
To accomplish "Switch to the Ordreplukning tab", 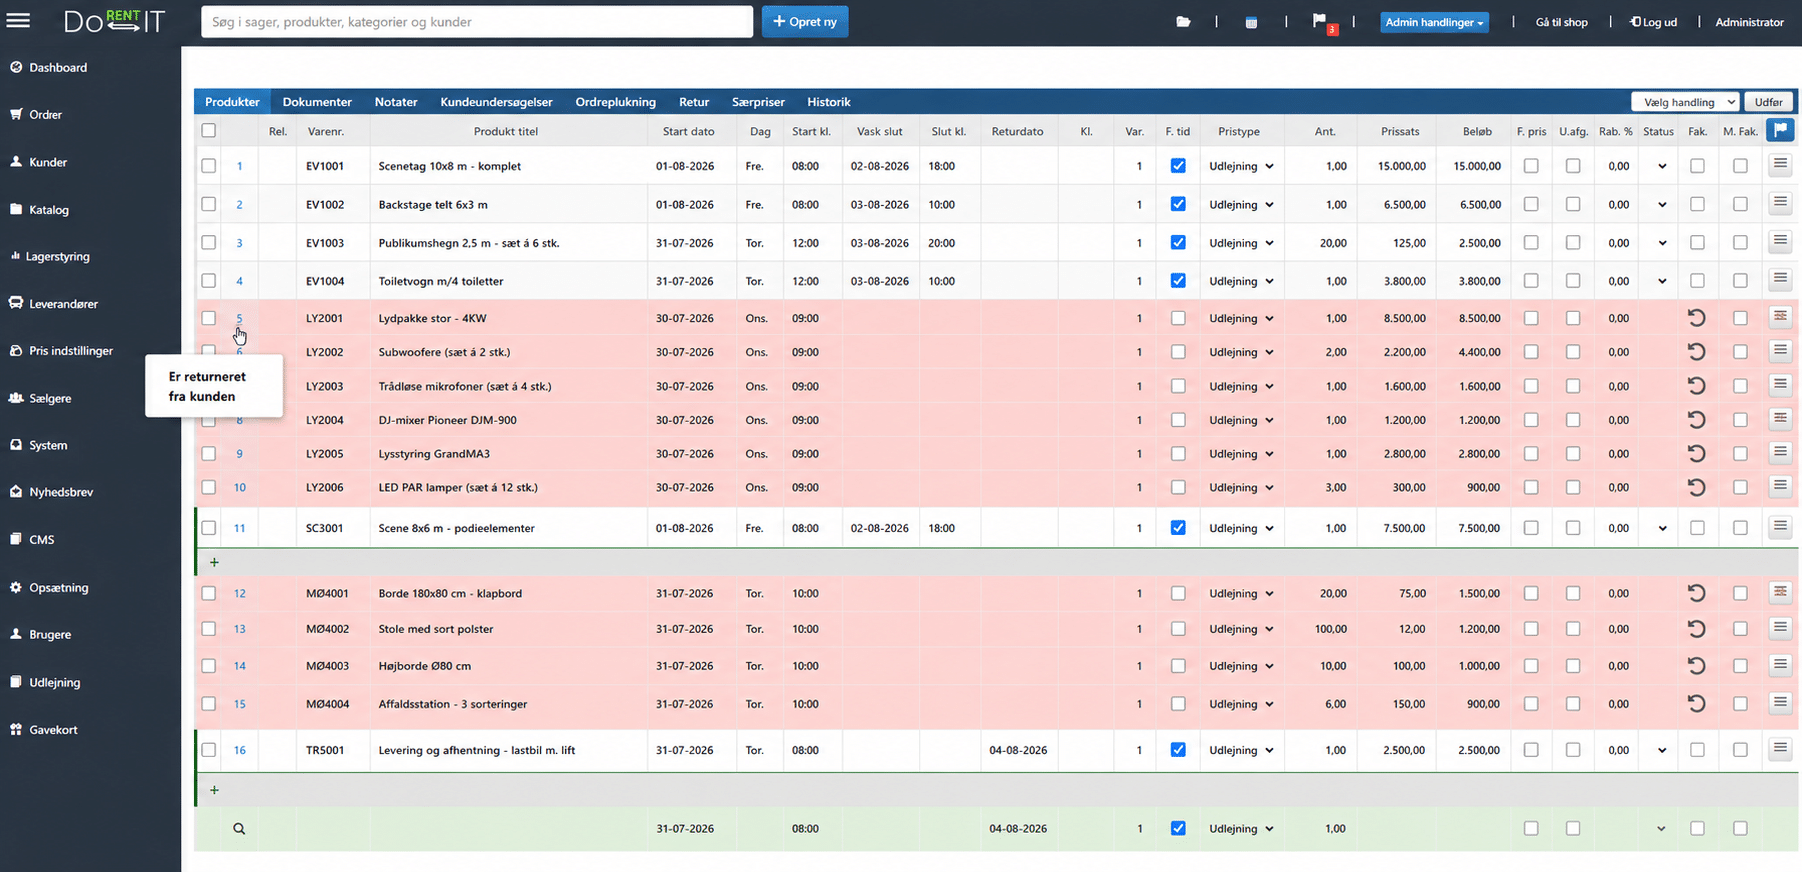I will [615, 102].
